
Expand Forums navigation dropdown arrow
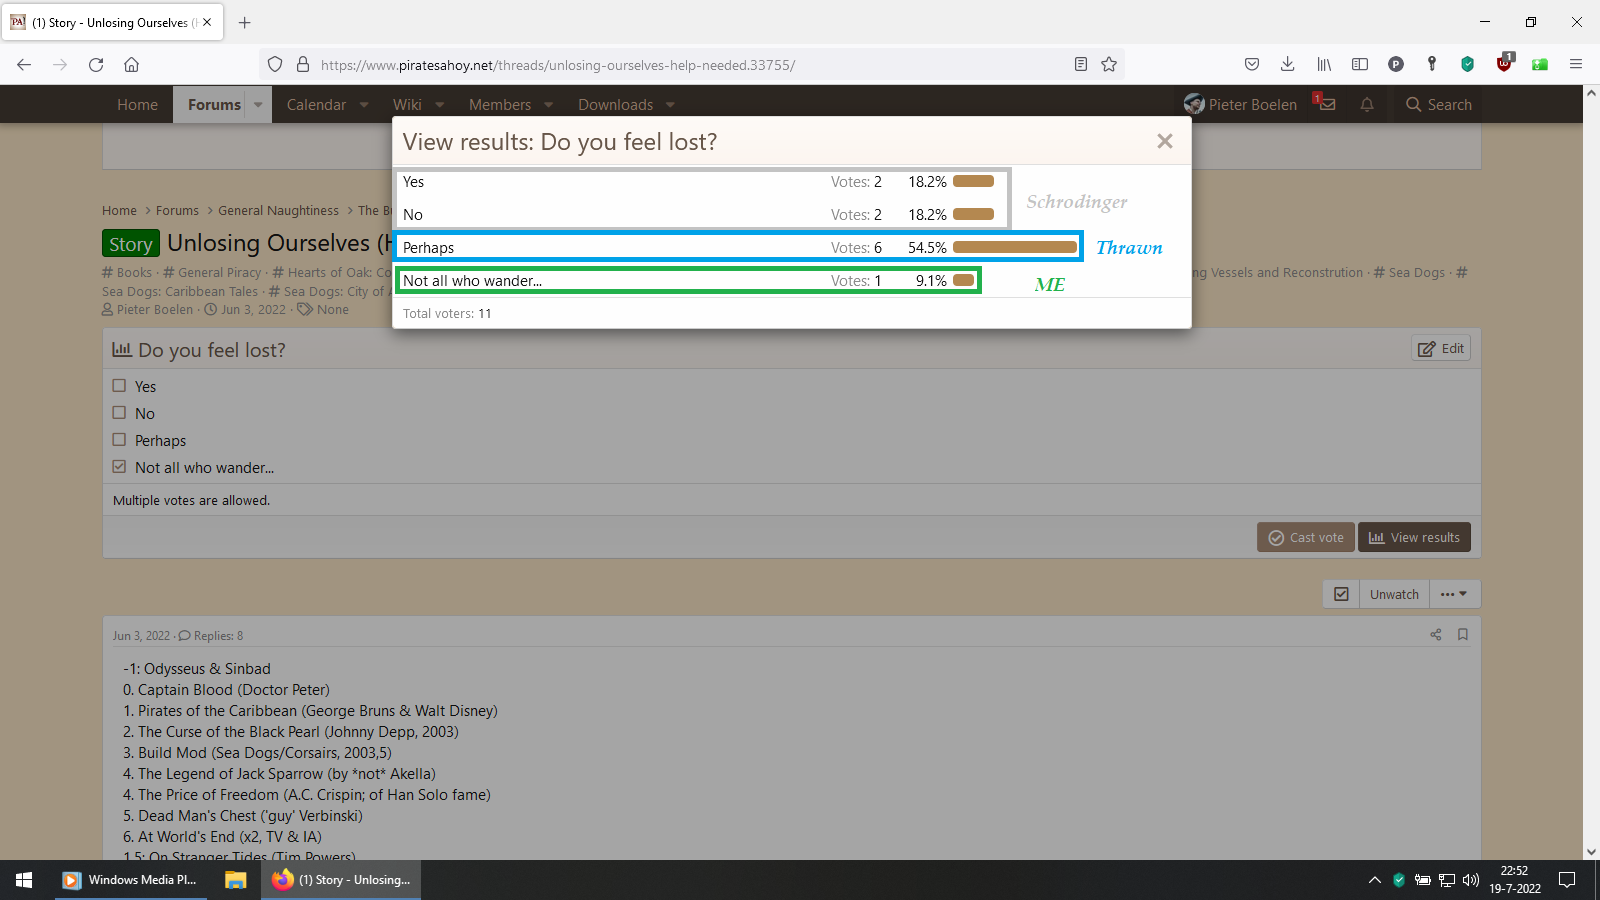[258, 104]
